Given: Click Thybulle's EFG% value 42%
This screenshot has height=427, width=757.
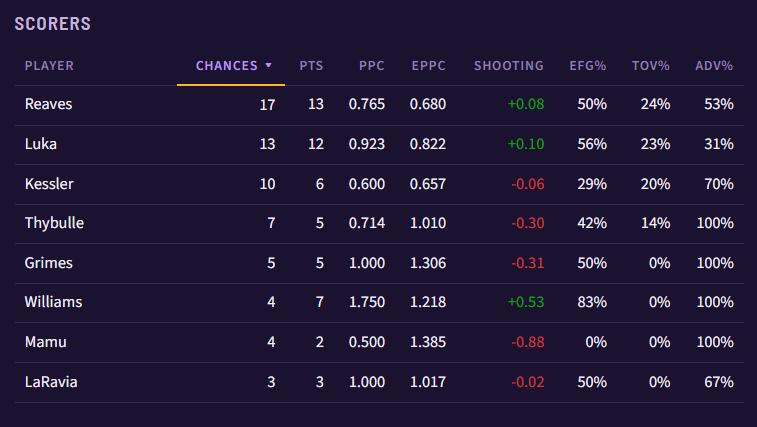Looking at the screenshot, I should tap(592, 223).
